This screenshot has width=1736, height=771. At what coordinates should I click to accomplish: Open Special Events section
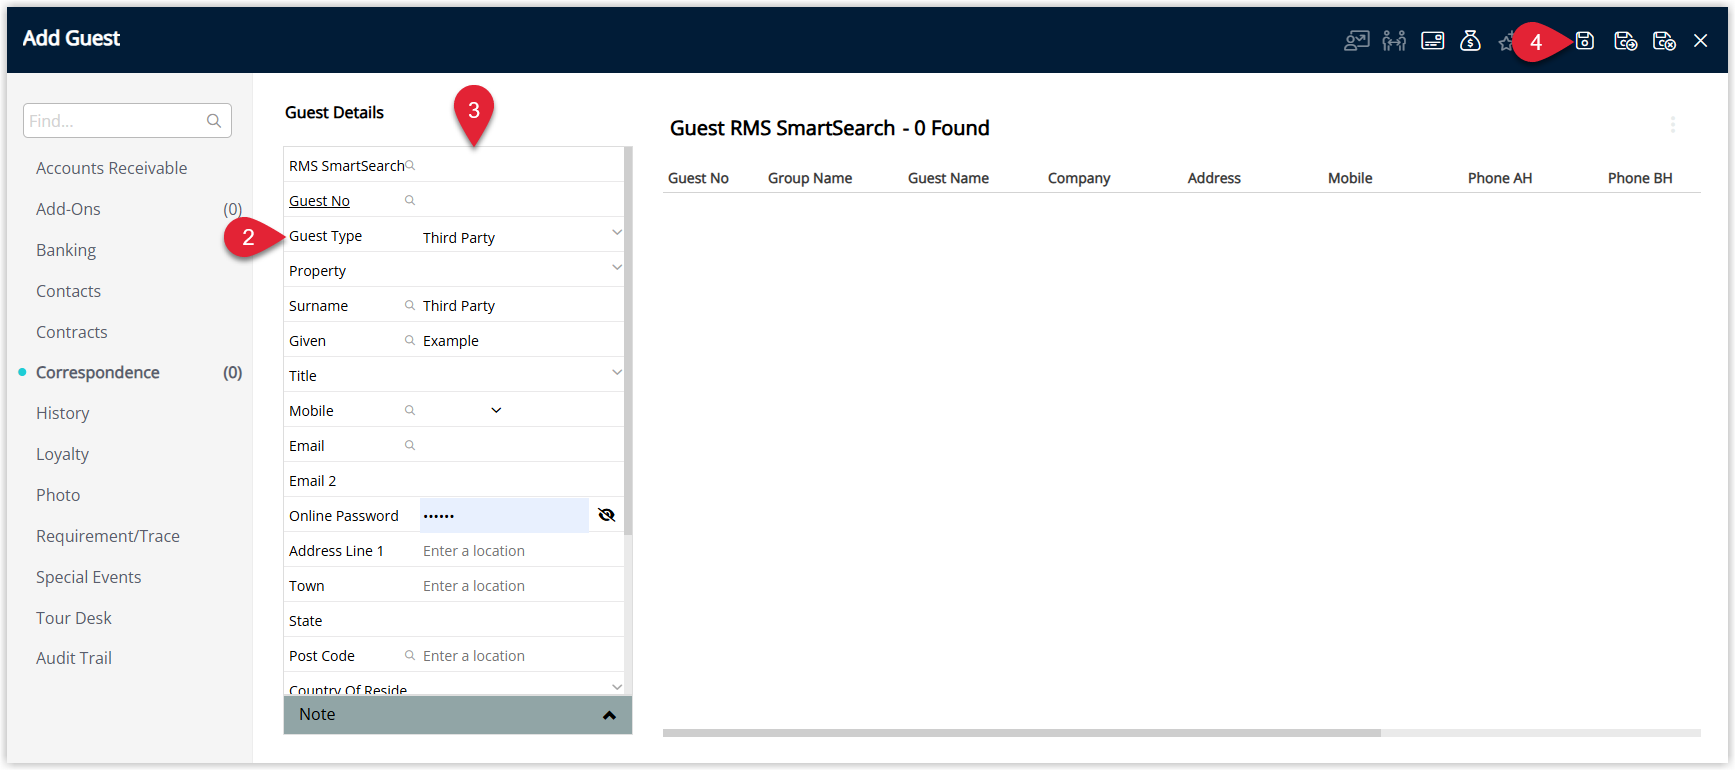[88, 577]
